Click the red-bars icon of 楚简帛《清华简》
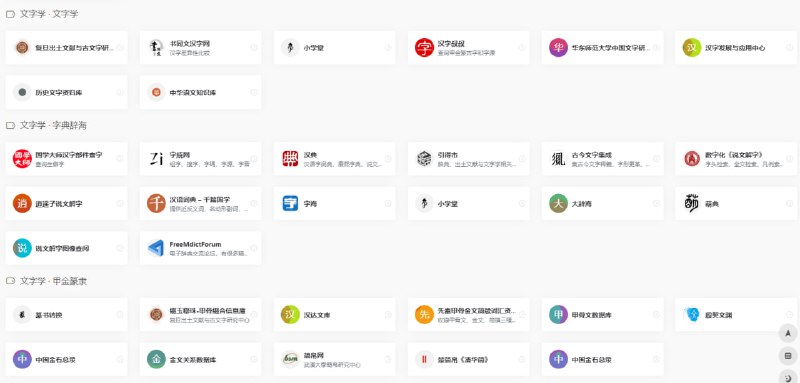This screenshot has height=383, width=800. click(424, 359)
